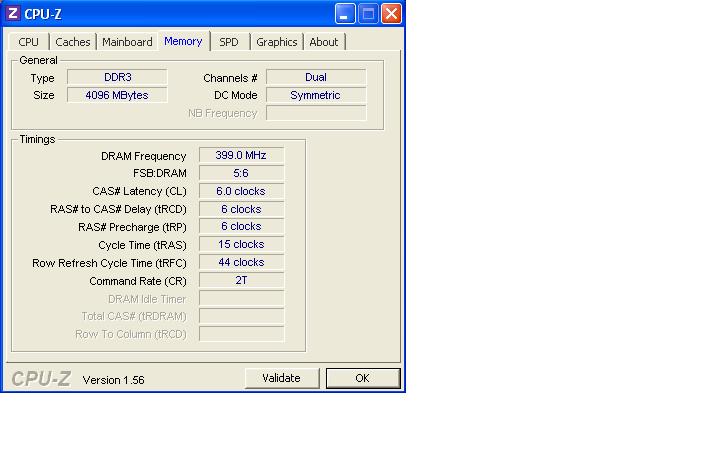Click the tRCD 6 clocks value

tap(242, 209)
